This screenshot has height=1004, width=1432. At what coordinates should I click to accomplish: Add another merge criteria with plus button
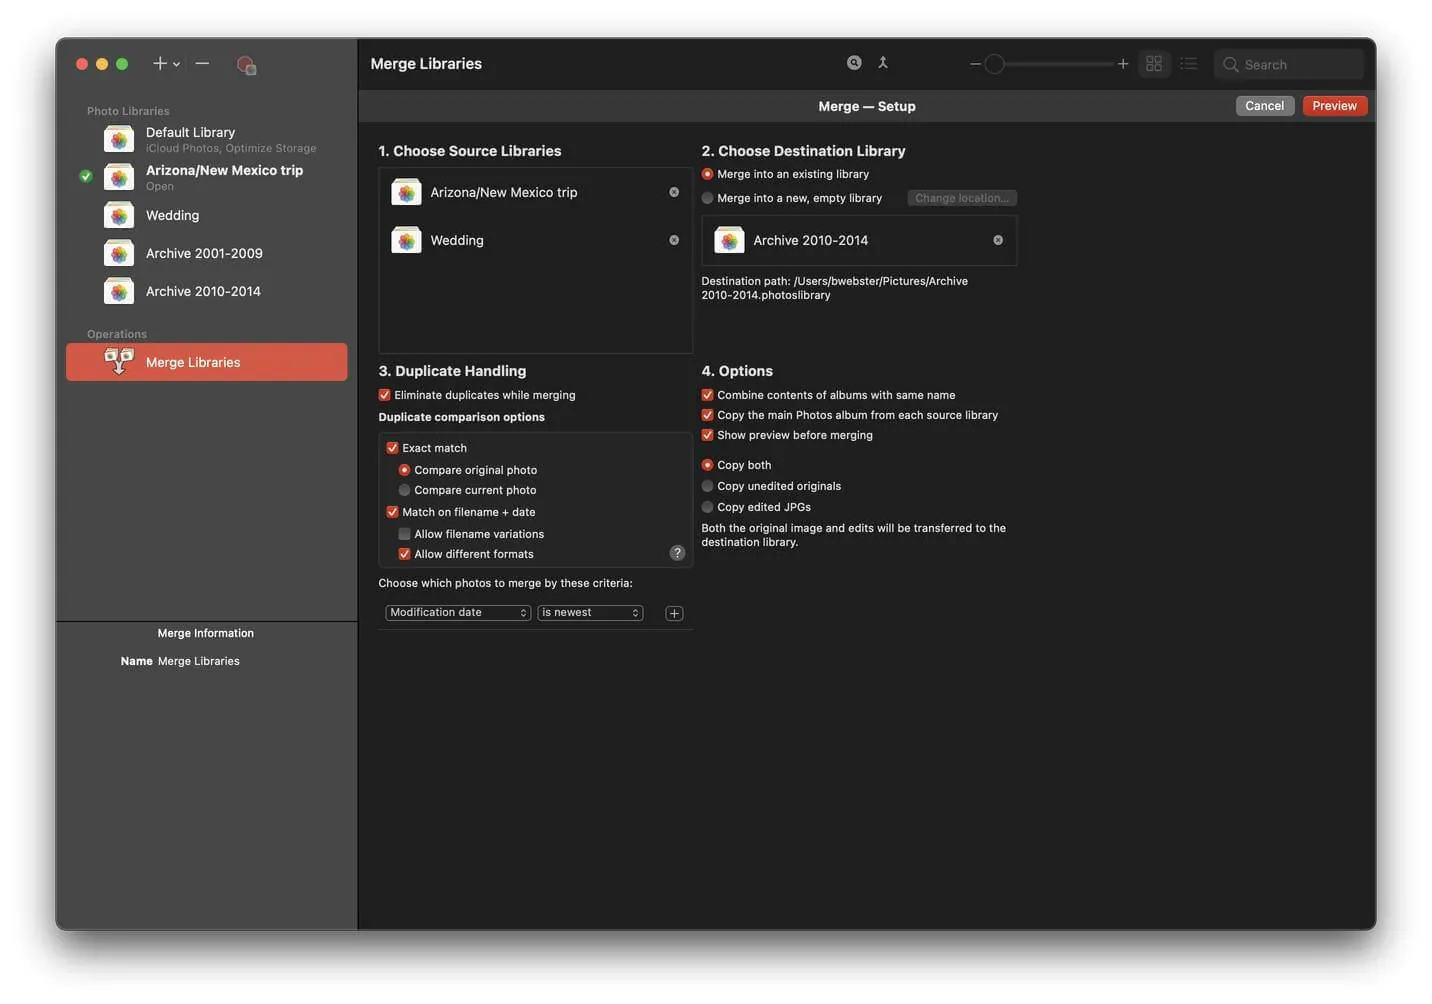click(x=674, y=613)
